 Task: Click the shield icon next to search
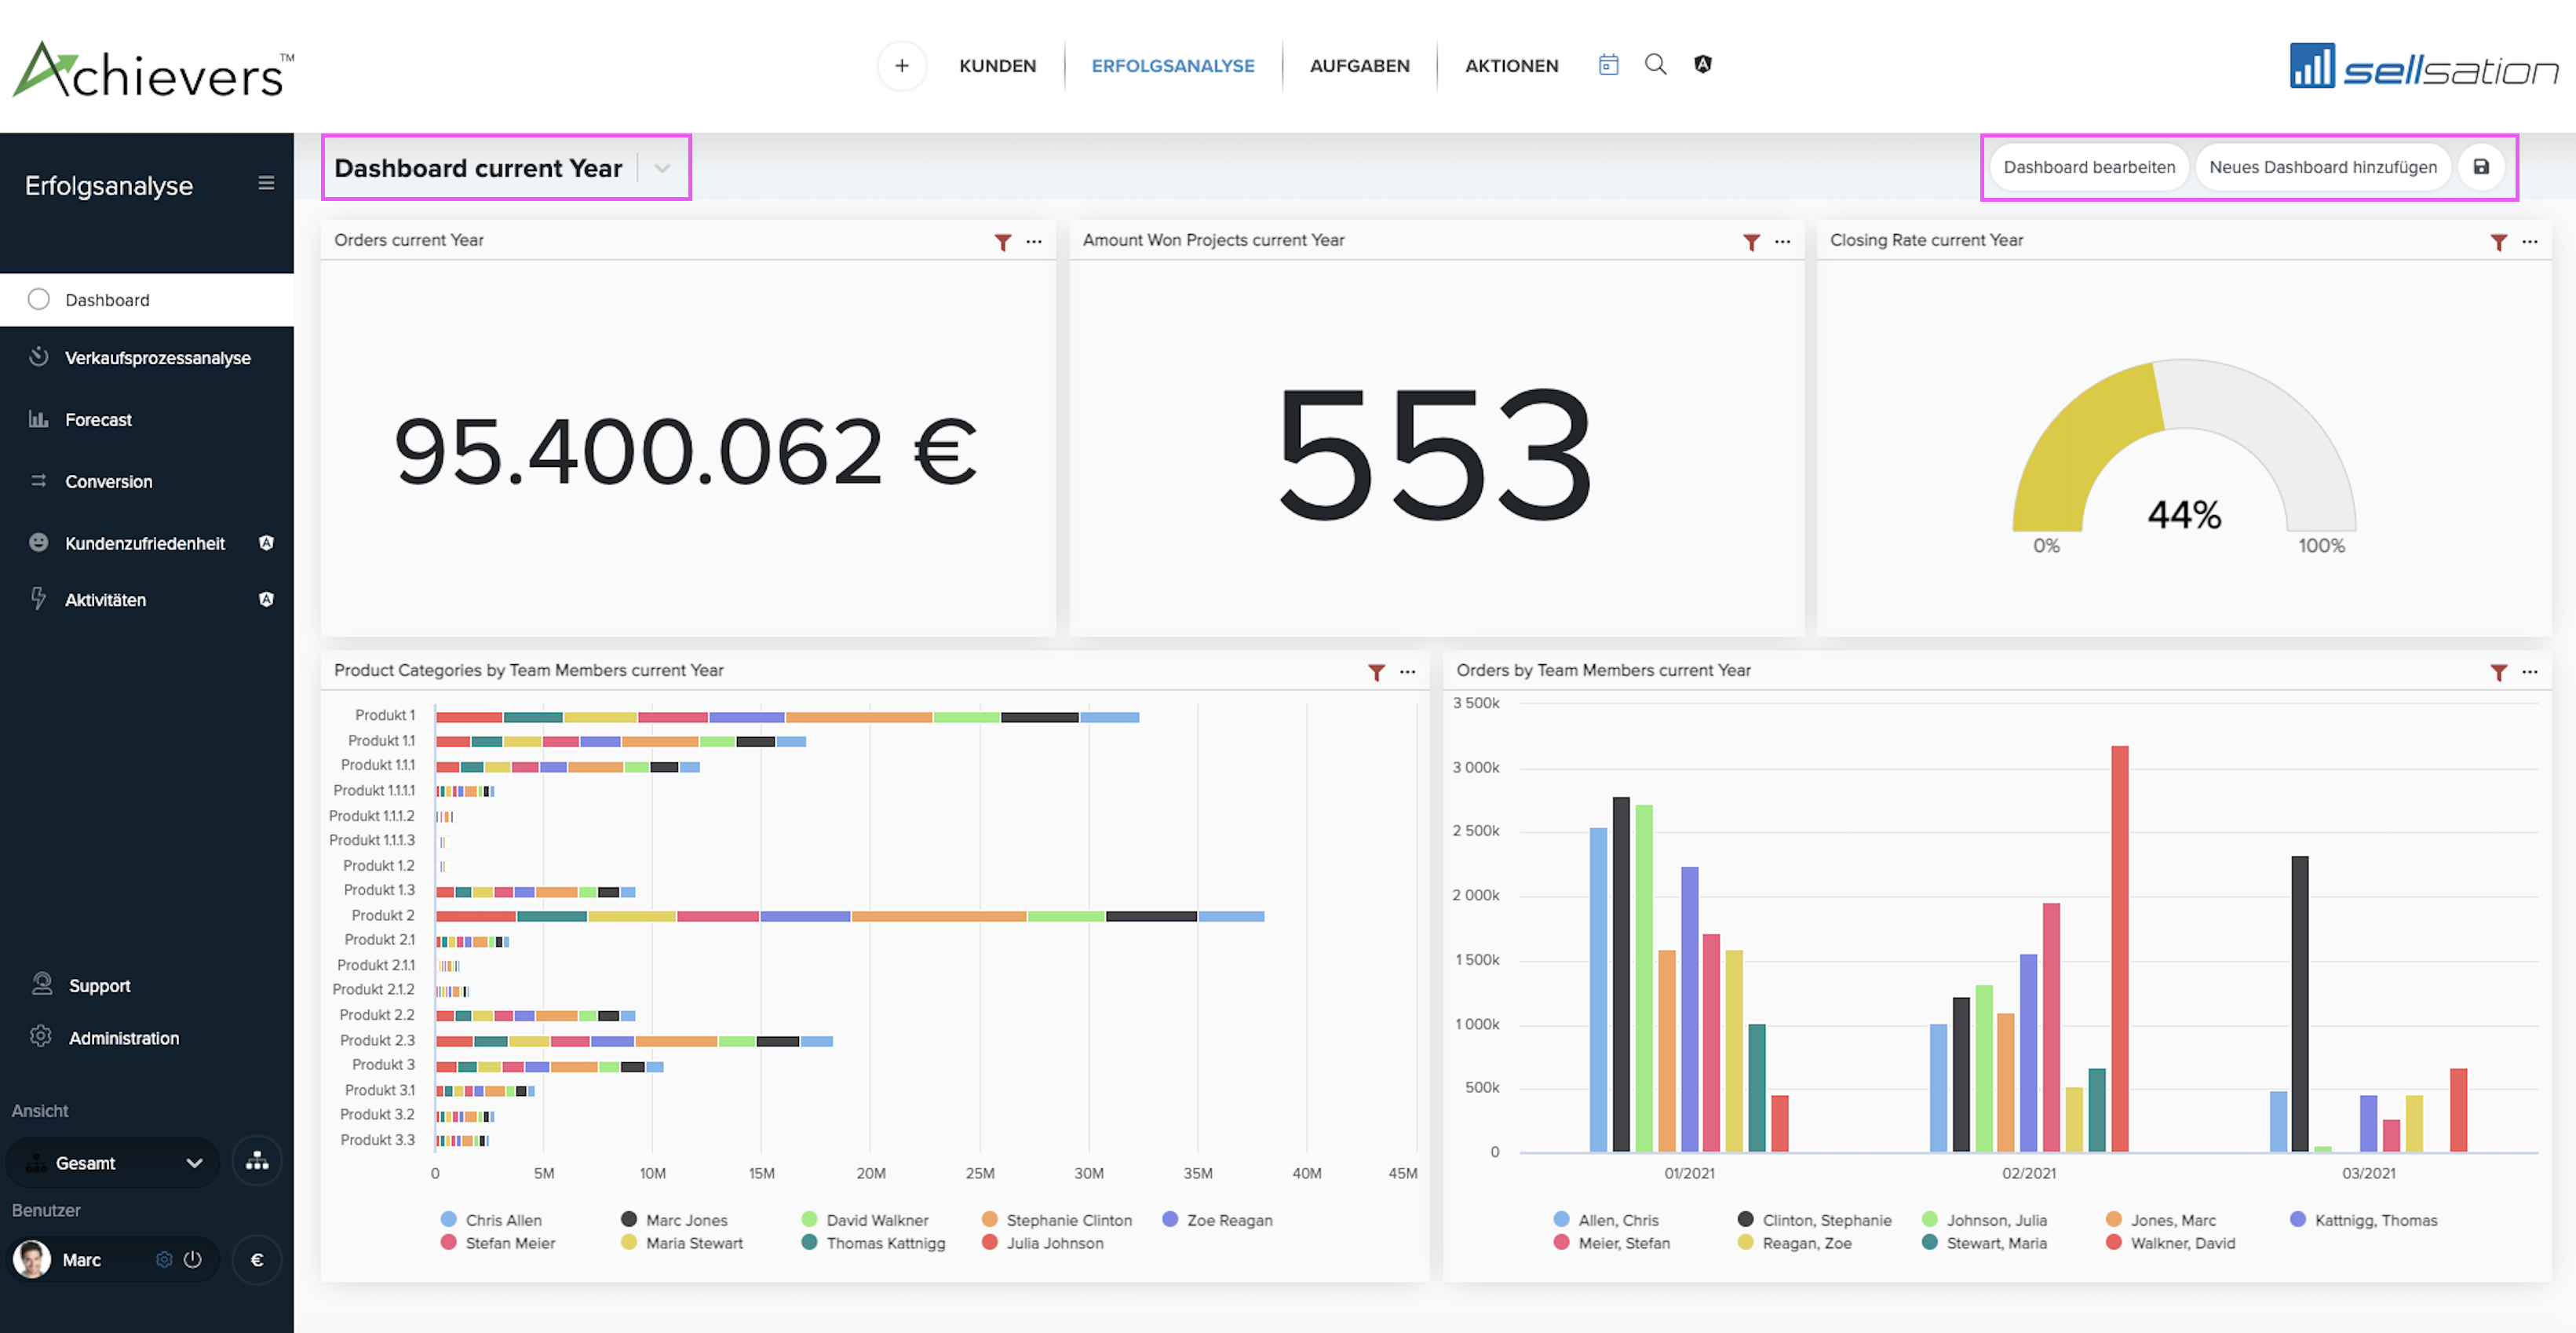pos(1703,65)
